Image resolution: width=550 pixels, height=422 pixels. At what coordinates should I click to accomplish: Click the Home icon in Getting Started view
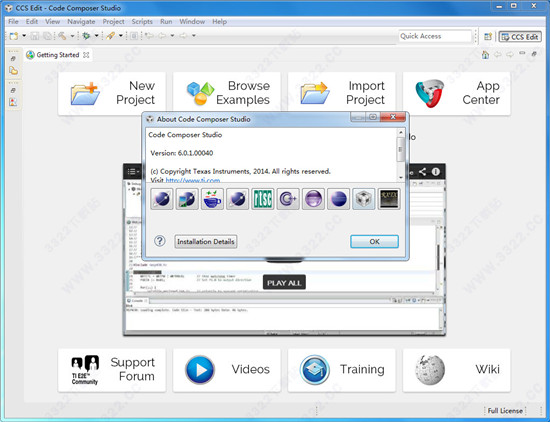coord(485,55)
